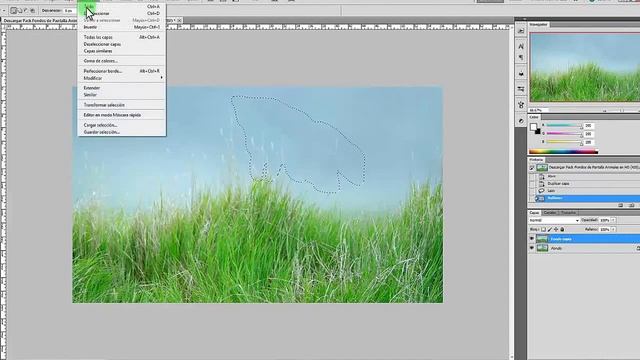
Task: Click the intersect selection mode icon
Action: (x=33, y=10)
